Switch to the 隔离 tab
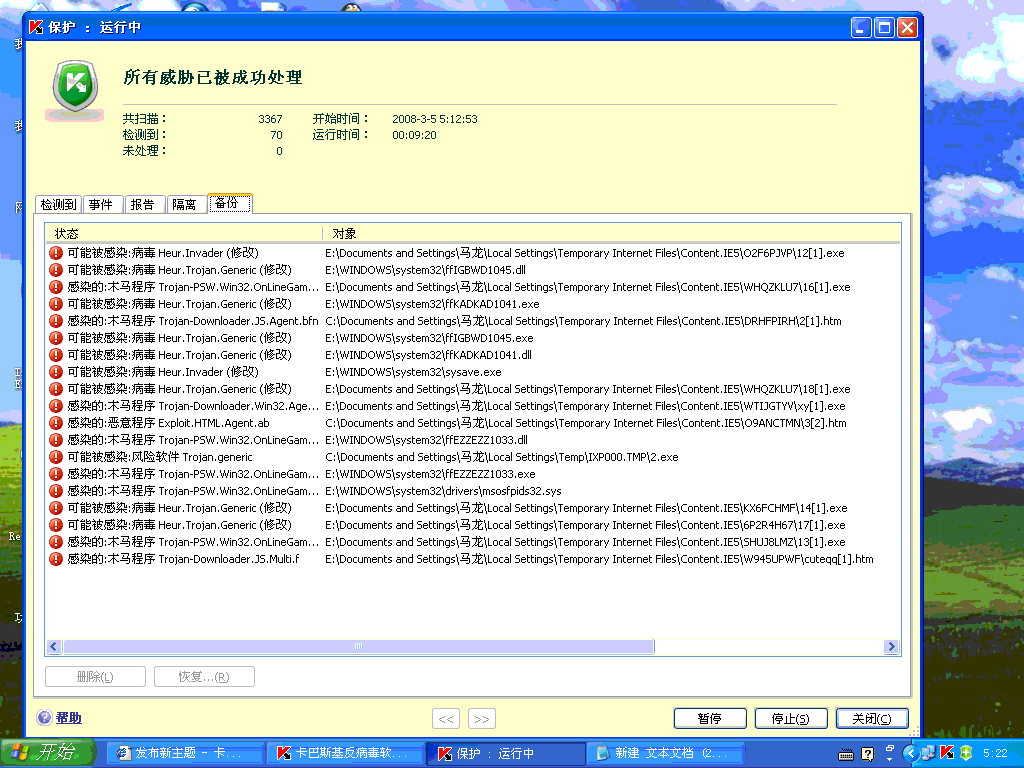1024x768 pixels. [x=185, y=204]
